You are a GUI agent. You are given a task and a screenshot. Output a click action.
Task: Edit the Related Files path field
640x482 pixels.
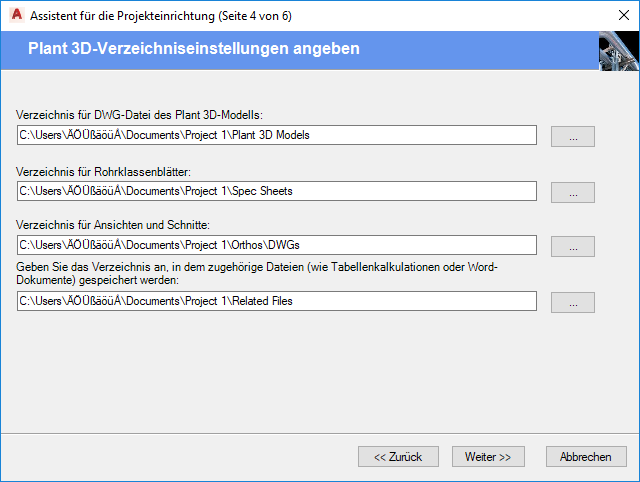click(x=277, y=301)
